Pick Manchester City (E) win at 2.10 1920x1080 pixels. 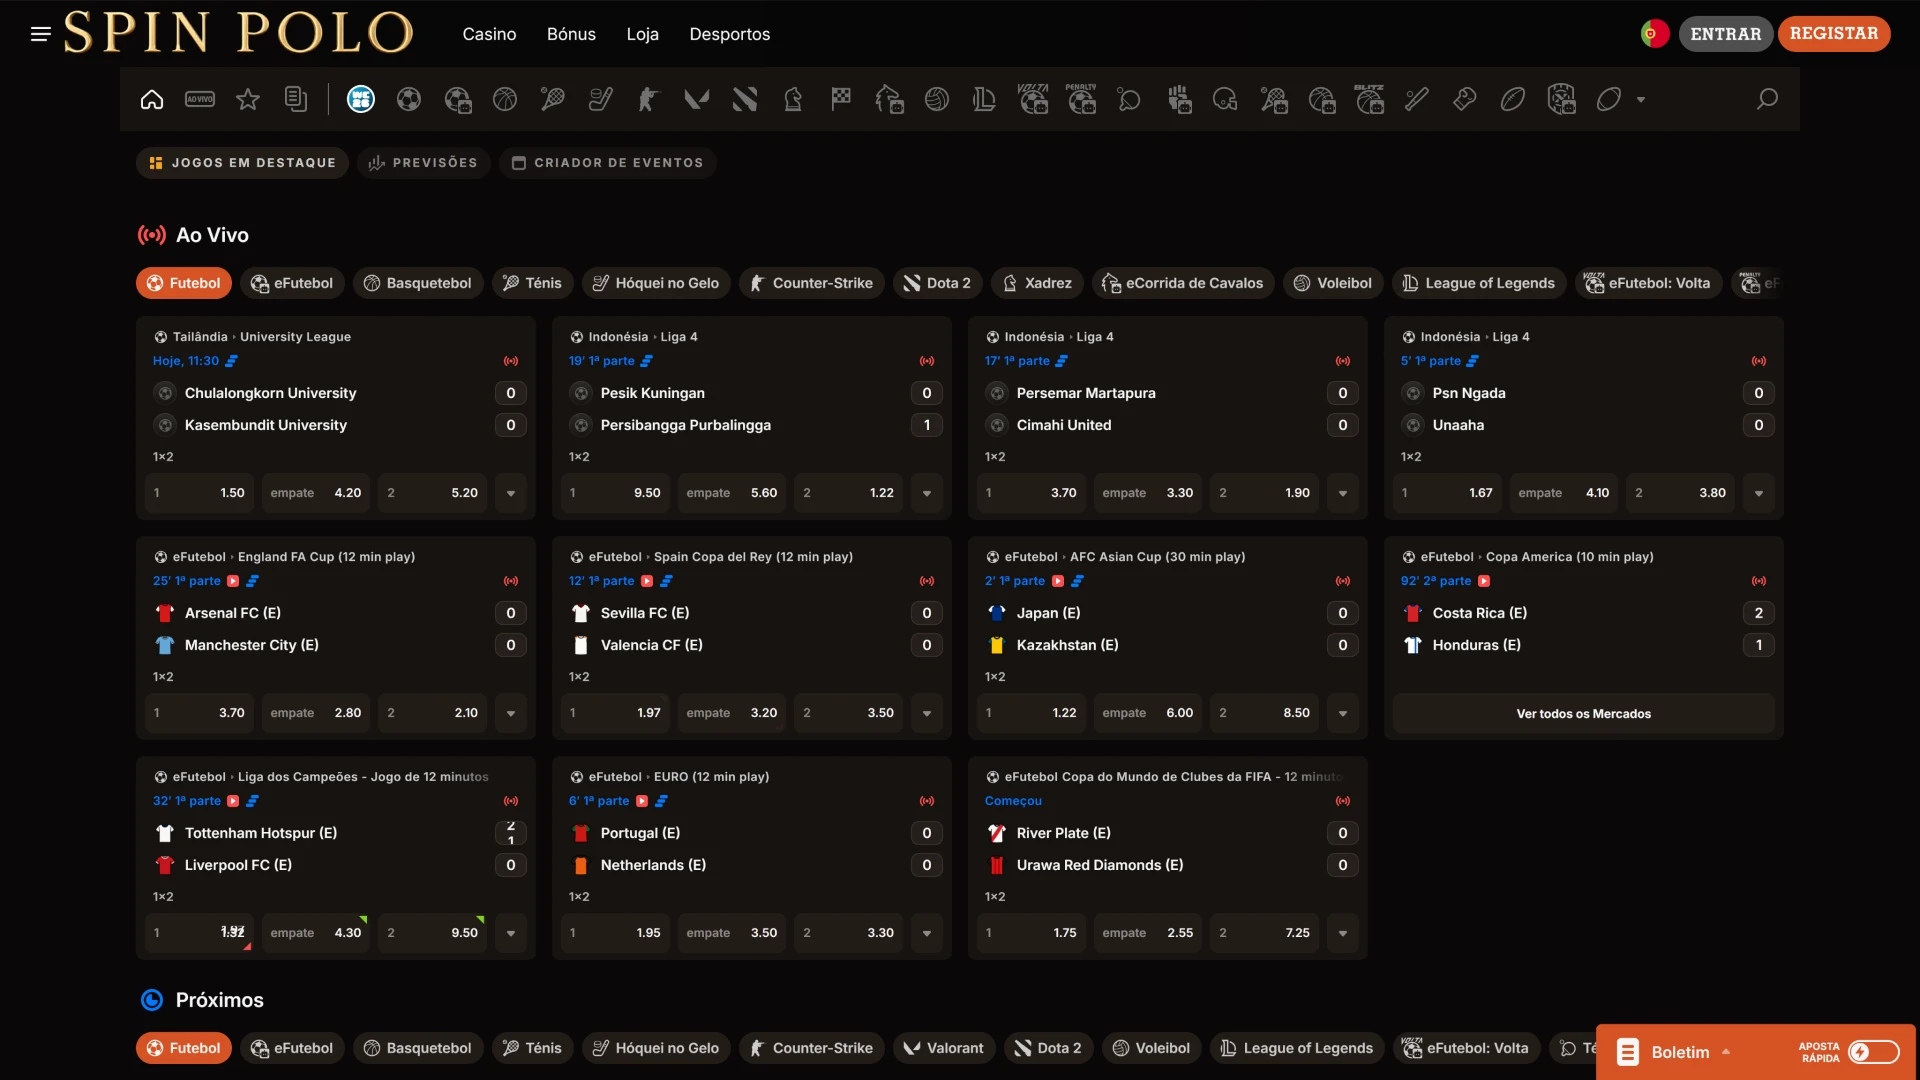432,713
